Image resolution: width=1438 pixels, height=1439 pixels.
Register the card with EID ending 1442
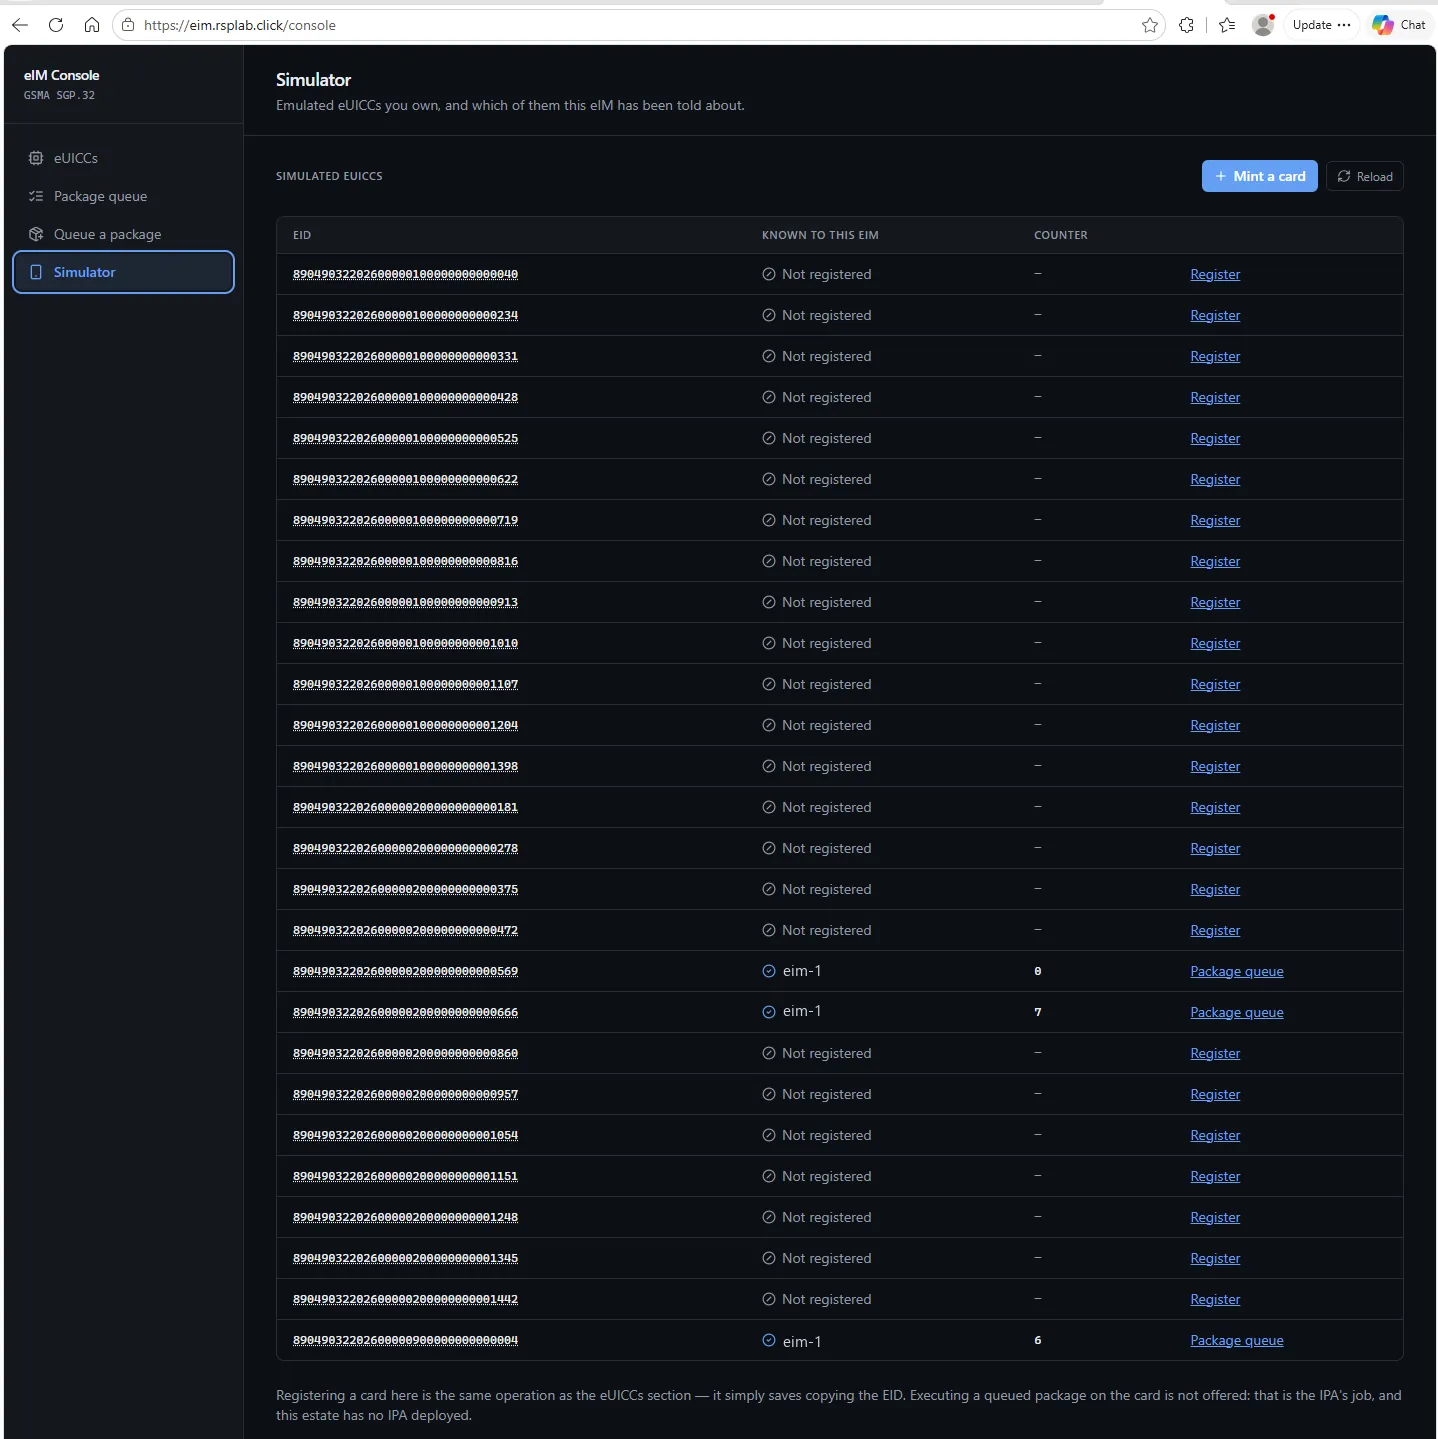[1215, 1299]
